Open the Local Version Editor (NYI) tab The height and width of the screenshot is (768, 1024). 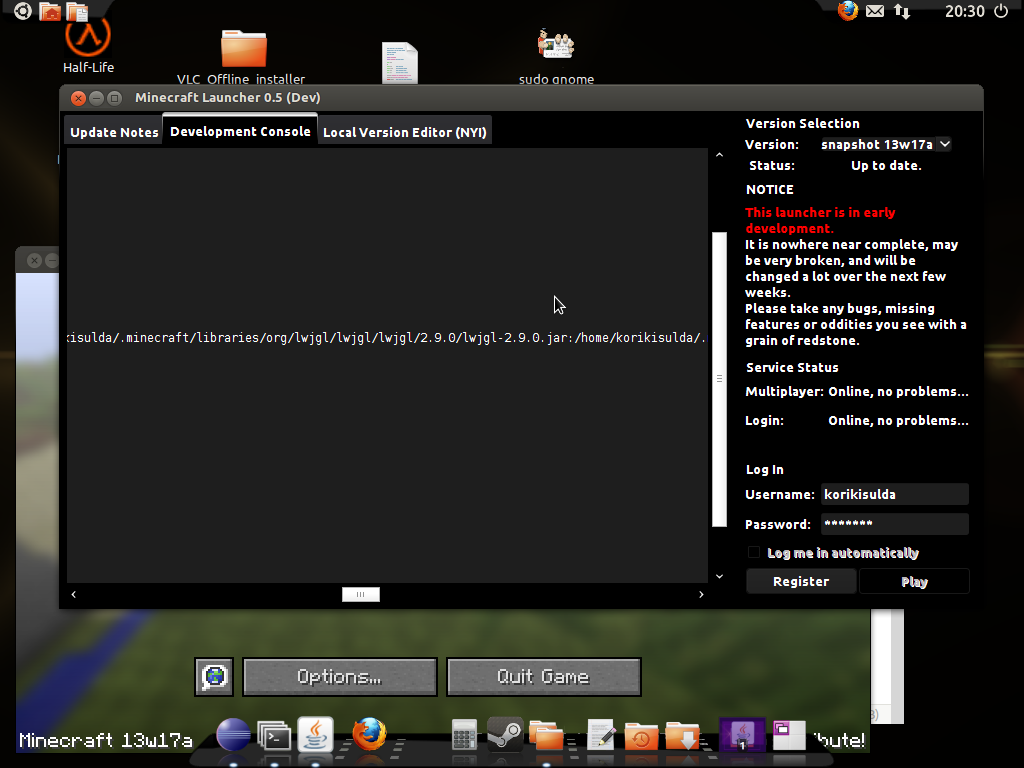(x=404, y=132)
